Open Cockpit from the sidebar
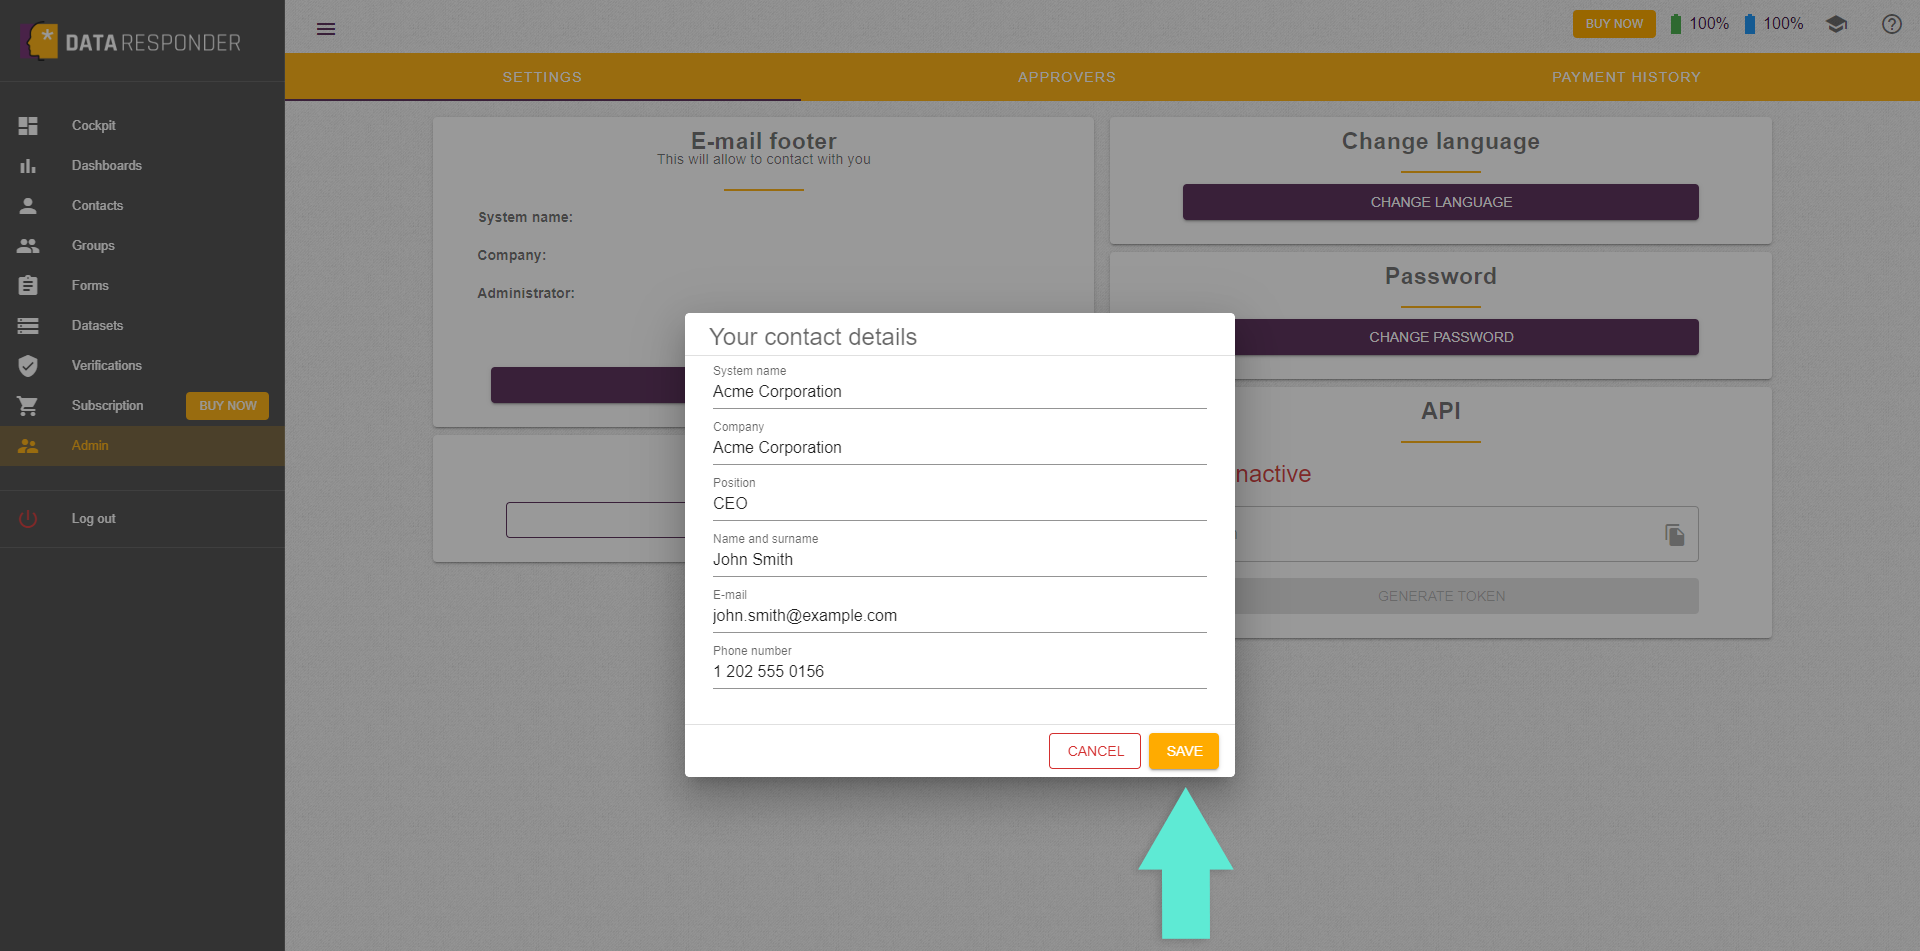This screenshot has width=1920, height=951. pos(142,126)
